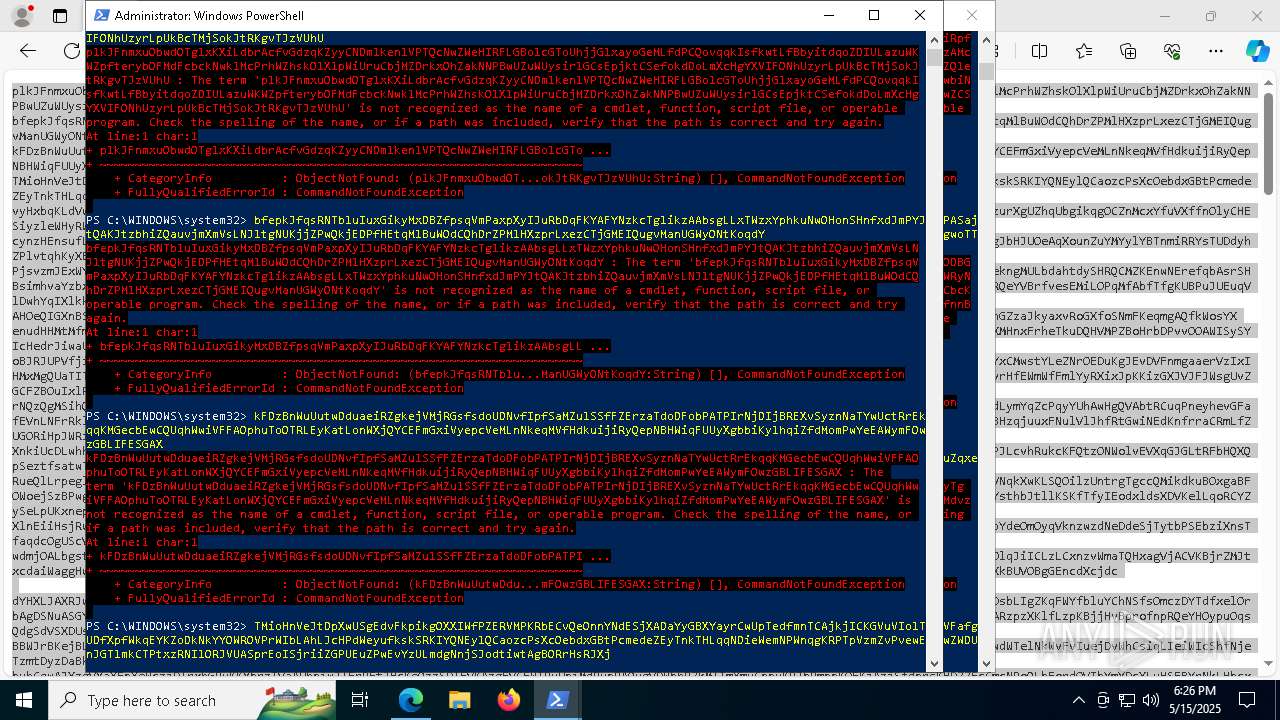The width and height of the screenshot is (1280, 720).
Task: Click the error line '+ bfepkJfqsRNTbluIuxGiky...'
Action: click(x=348, y=346)
